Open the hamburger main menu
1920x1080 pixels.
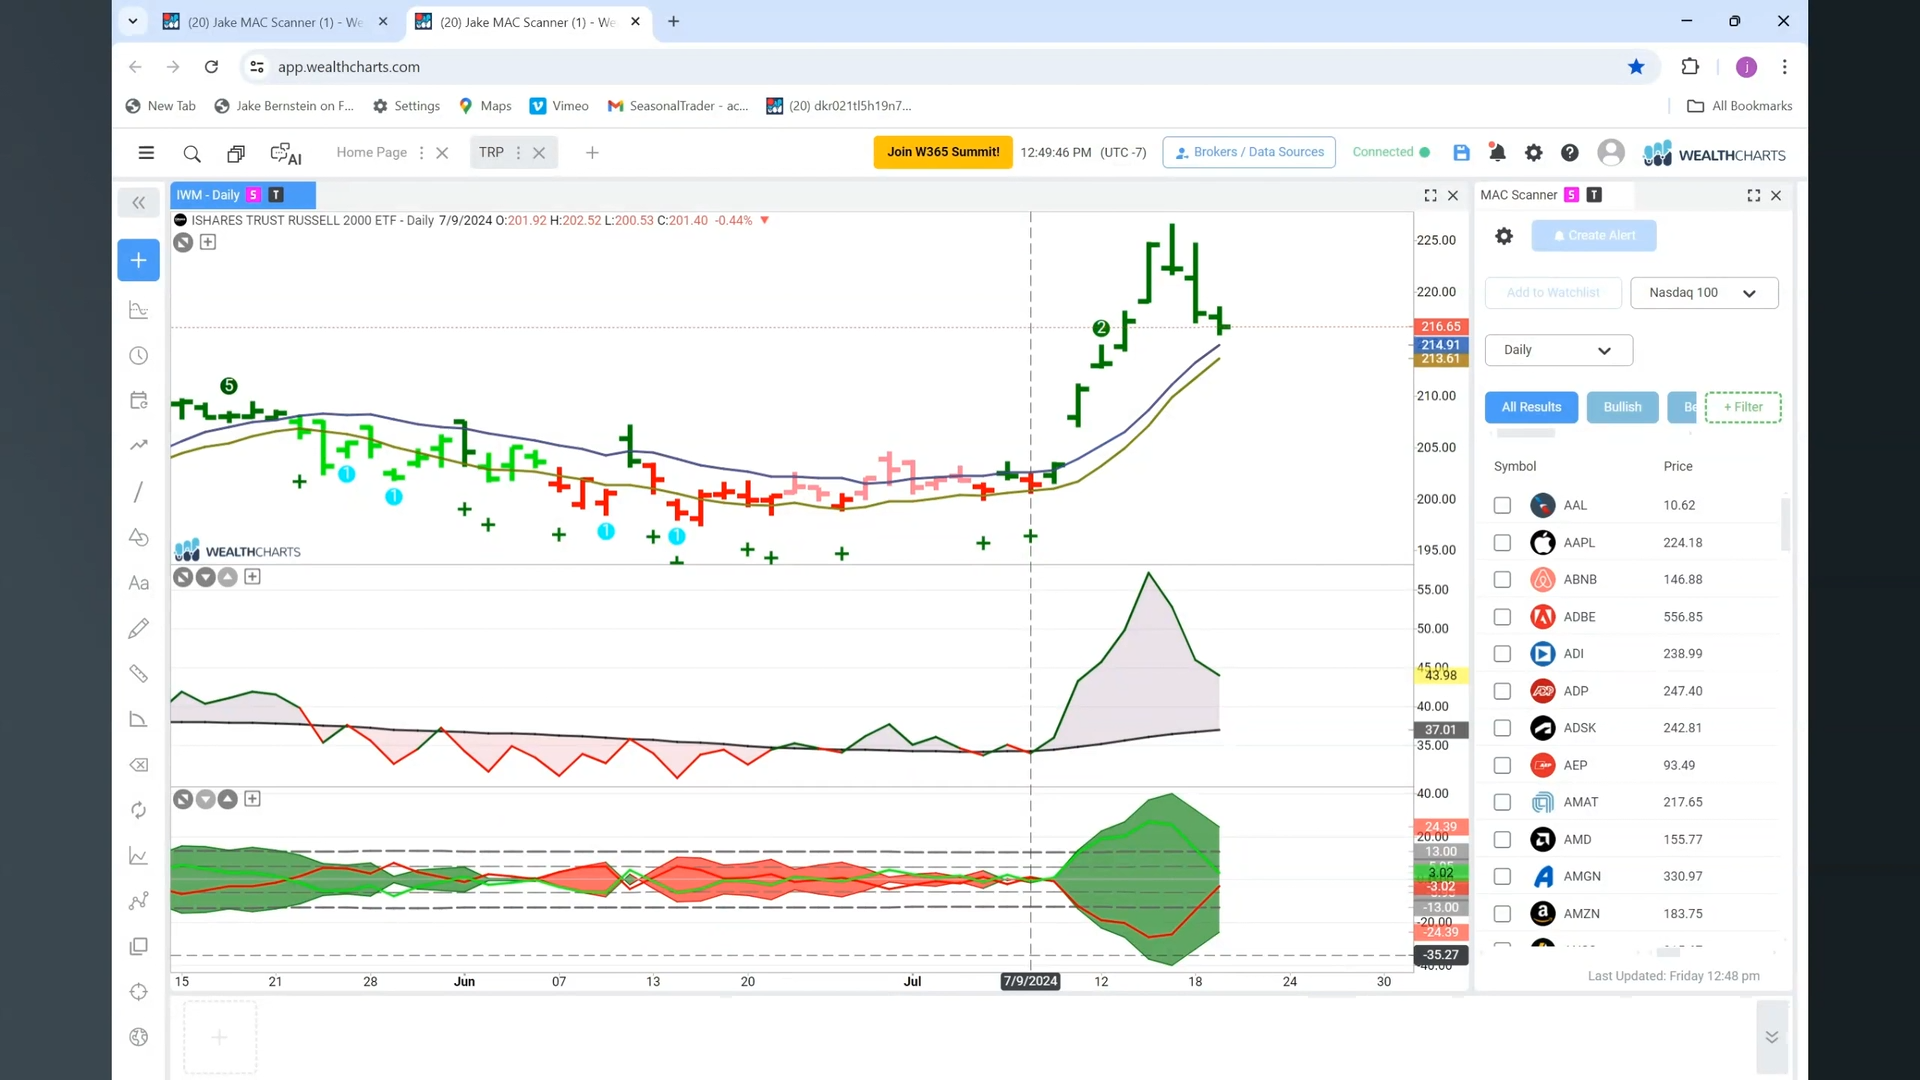146,153
